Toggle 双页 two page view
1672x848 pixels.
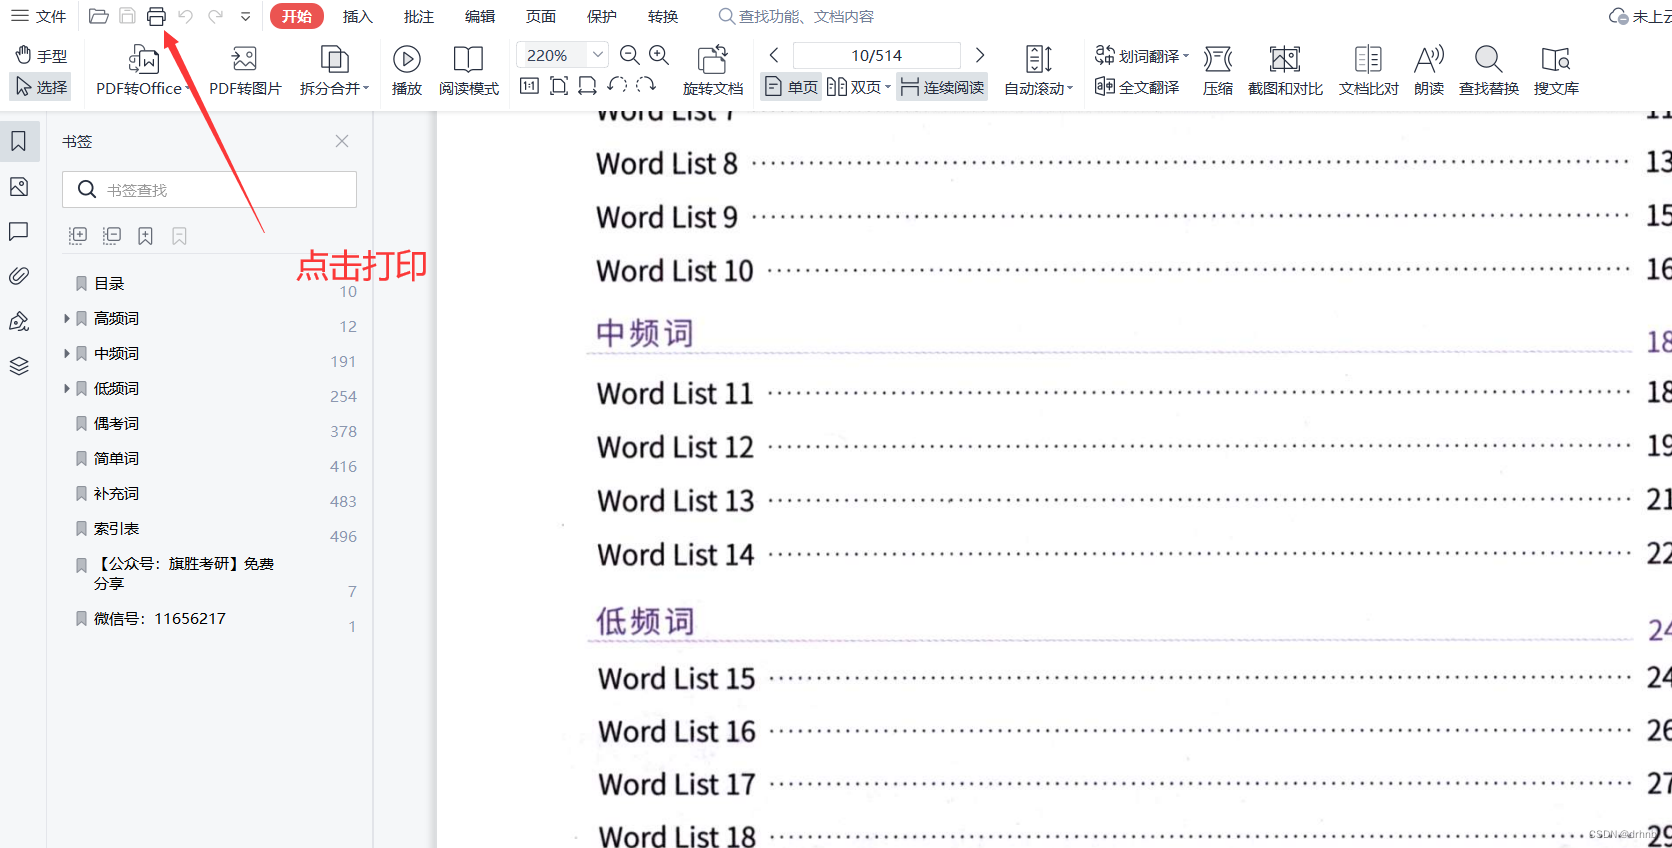(x=854, y=87)
